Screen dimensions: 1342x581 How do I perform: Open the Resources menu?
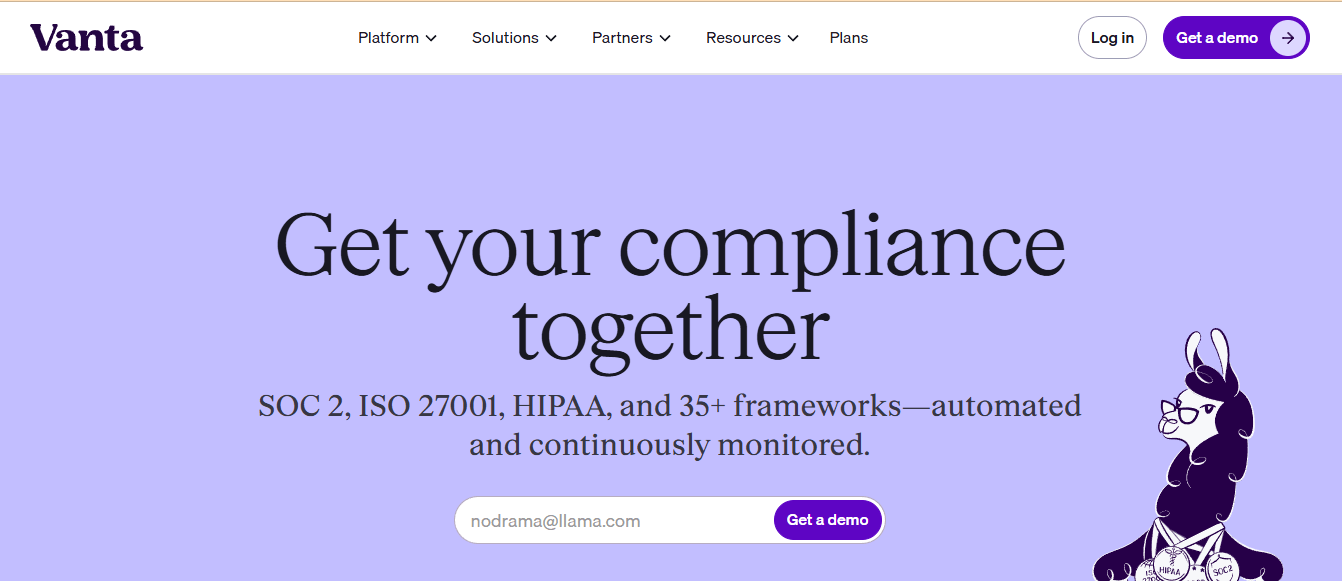(x=753, y=38)
